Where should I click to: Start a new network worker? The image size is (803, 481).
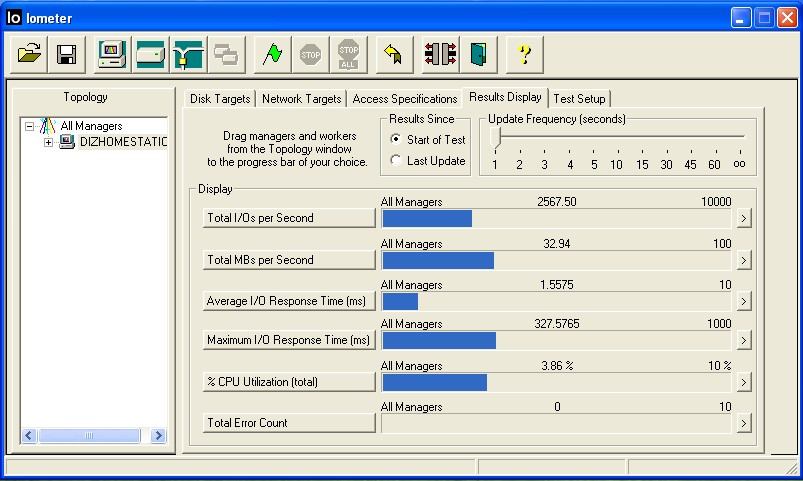coord(188,54)
